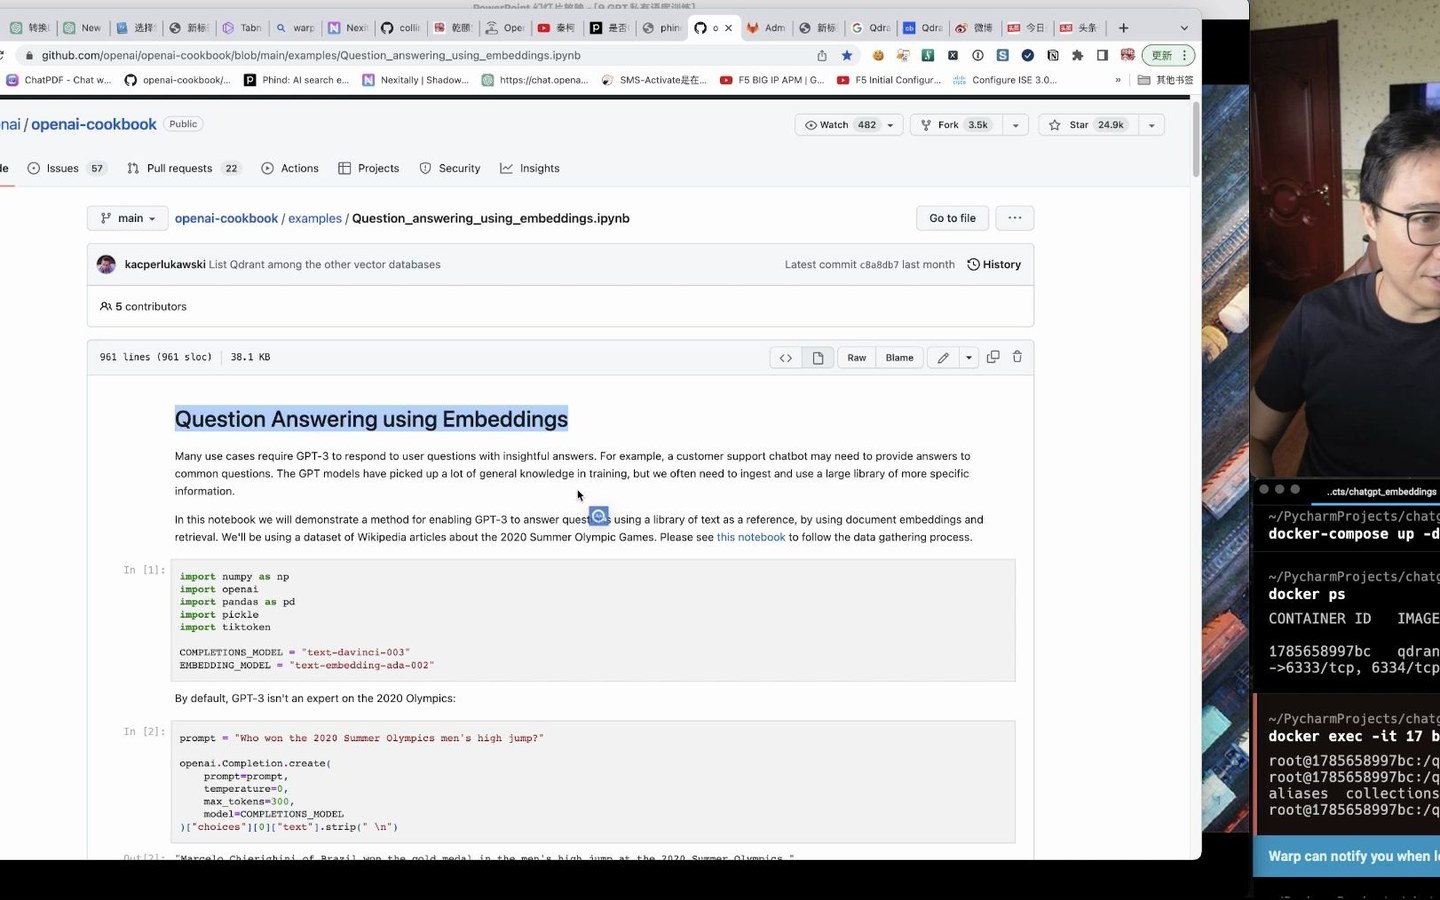Open the Phind AI search bookmark
The width and height of the screenshot is (1440, 900).
tap(297, 80)
